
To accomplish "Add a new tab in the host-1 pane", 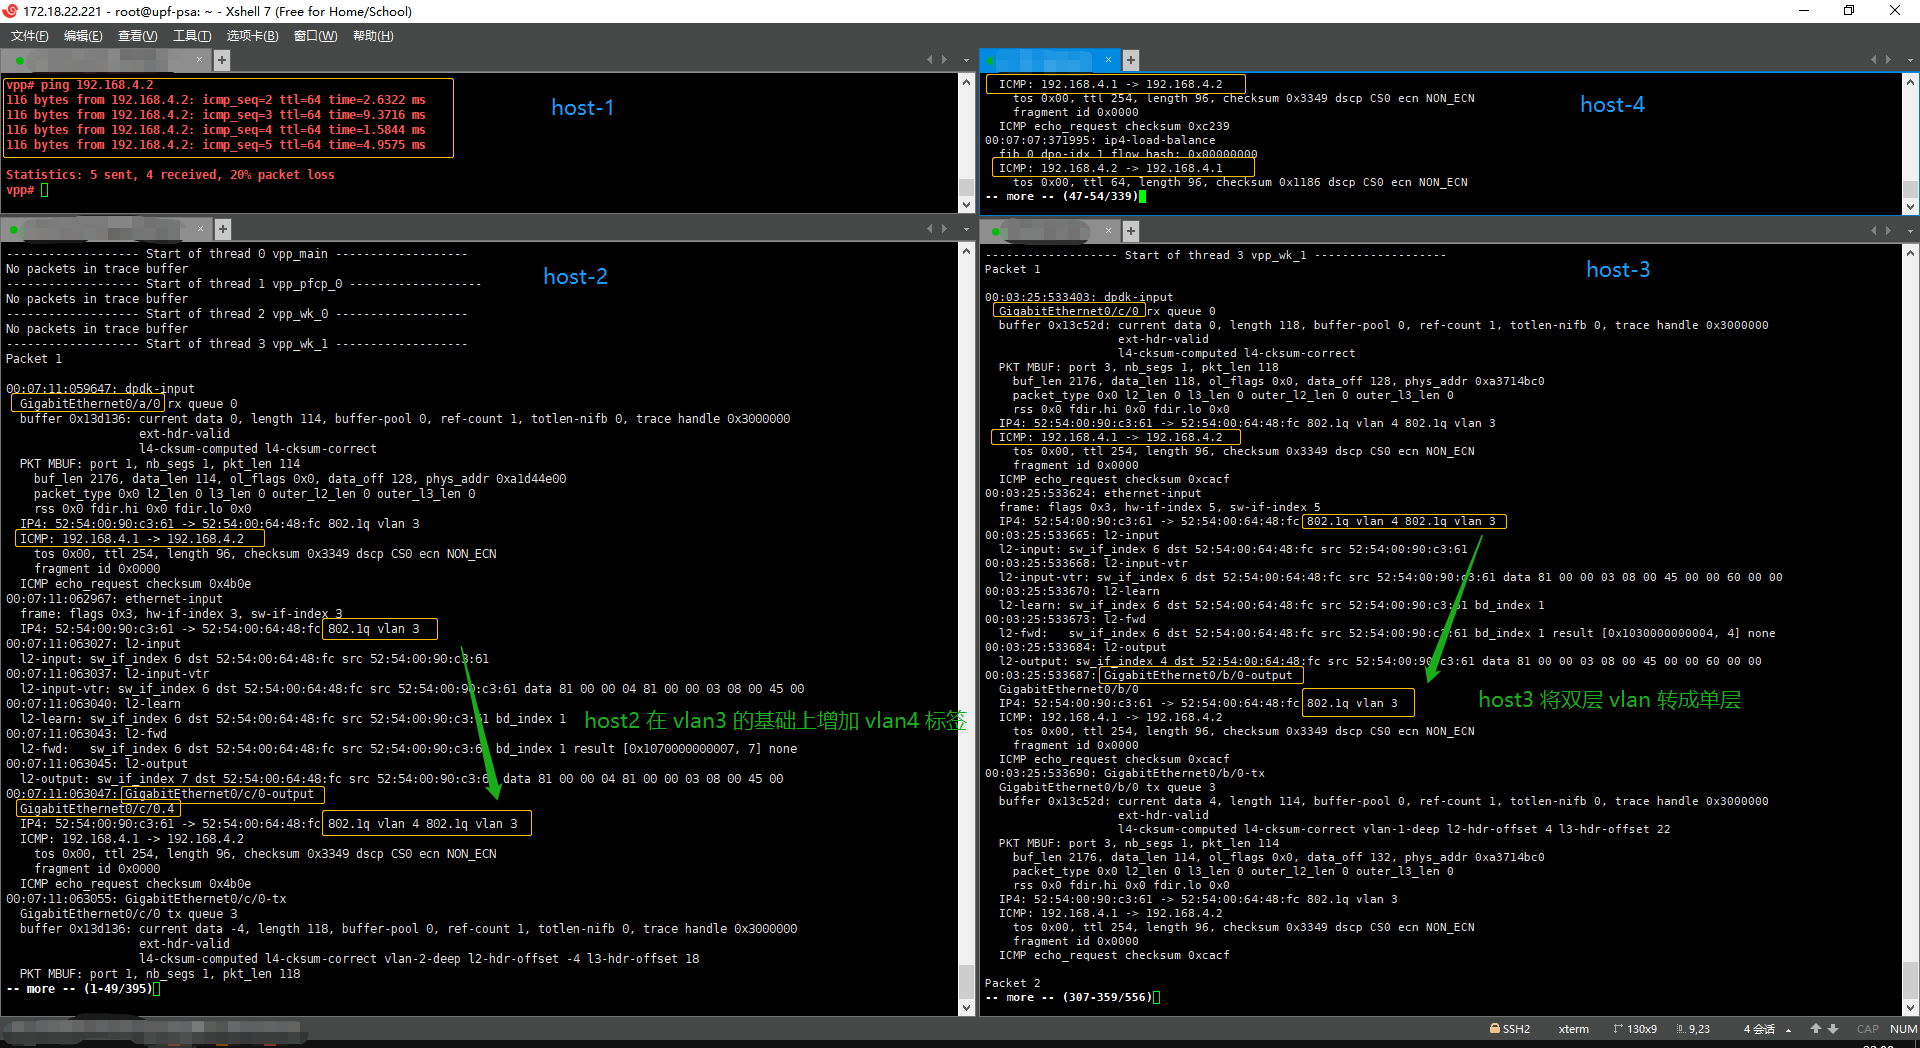I will click(x=222, y=60).
